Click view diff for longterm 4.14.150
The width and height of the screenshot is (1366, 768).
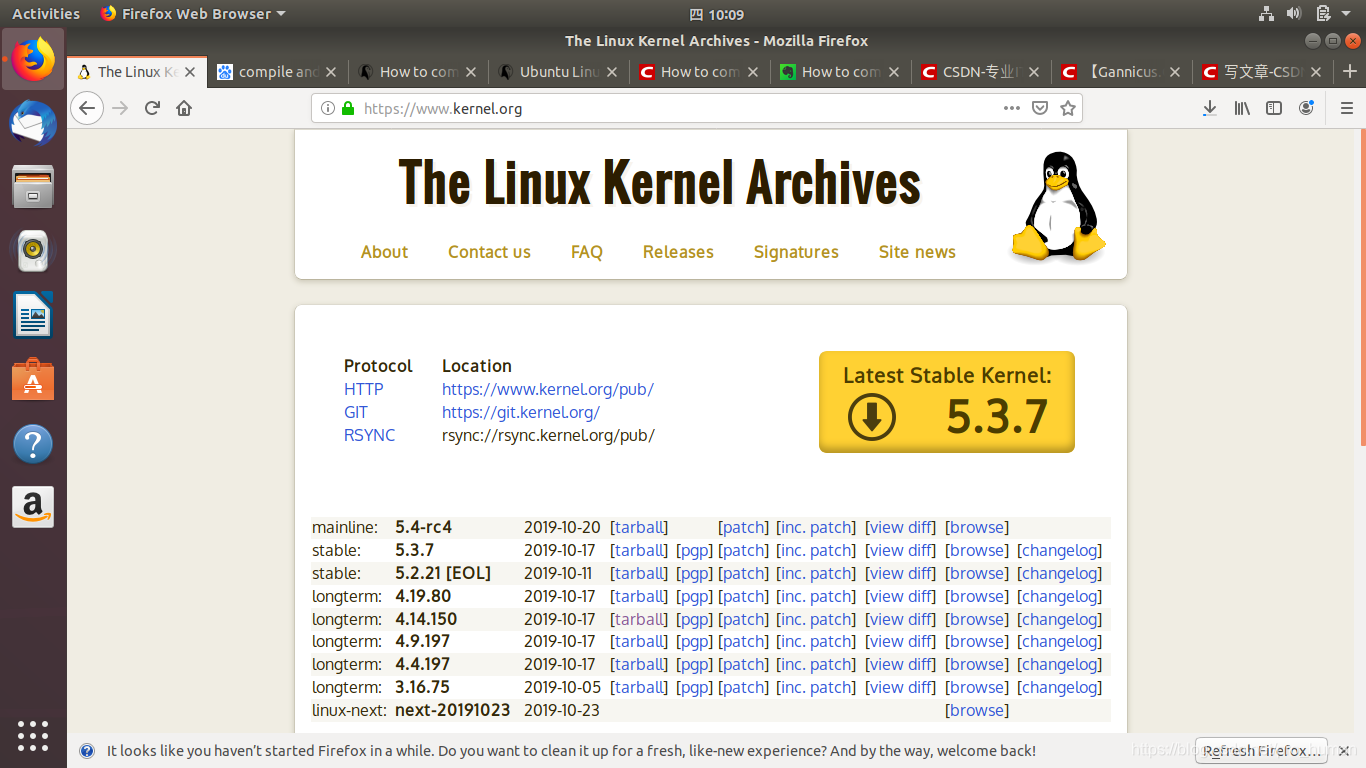pyautogui.click(x=900, y=619)
